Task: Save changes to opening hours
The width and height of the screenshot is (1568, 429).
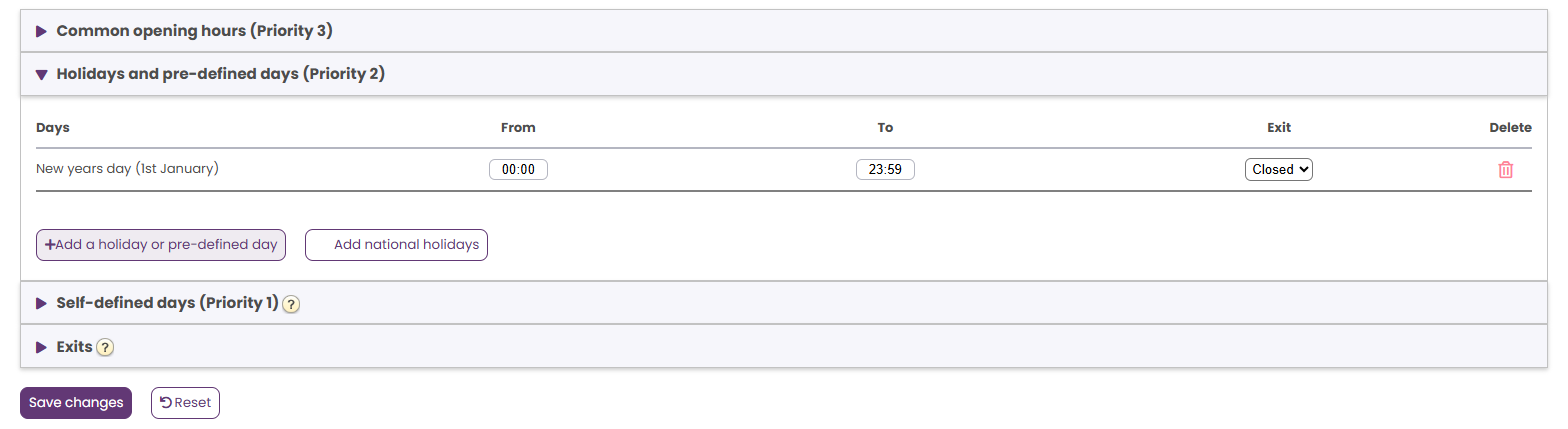Action: pyautogui.click(x=76, y=403)
